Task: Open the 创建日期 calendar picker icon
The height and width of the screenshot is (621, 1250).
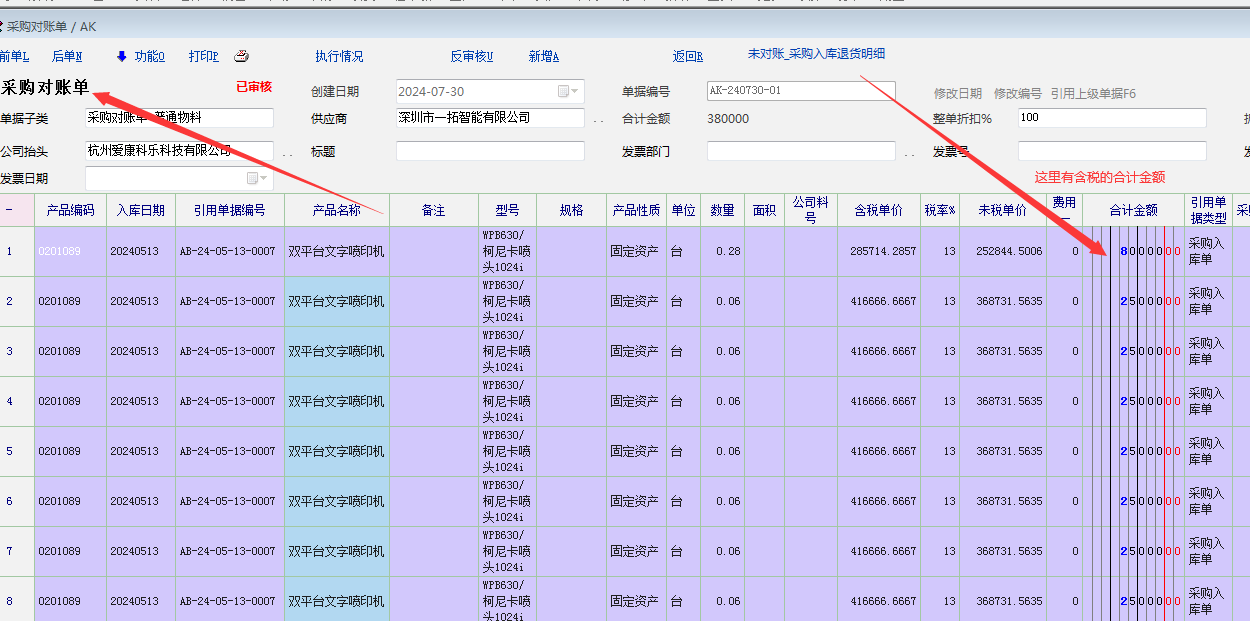Action: pyautogui.click(x=563, y=92)
